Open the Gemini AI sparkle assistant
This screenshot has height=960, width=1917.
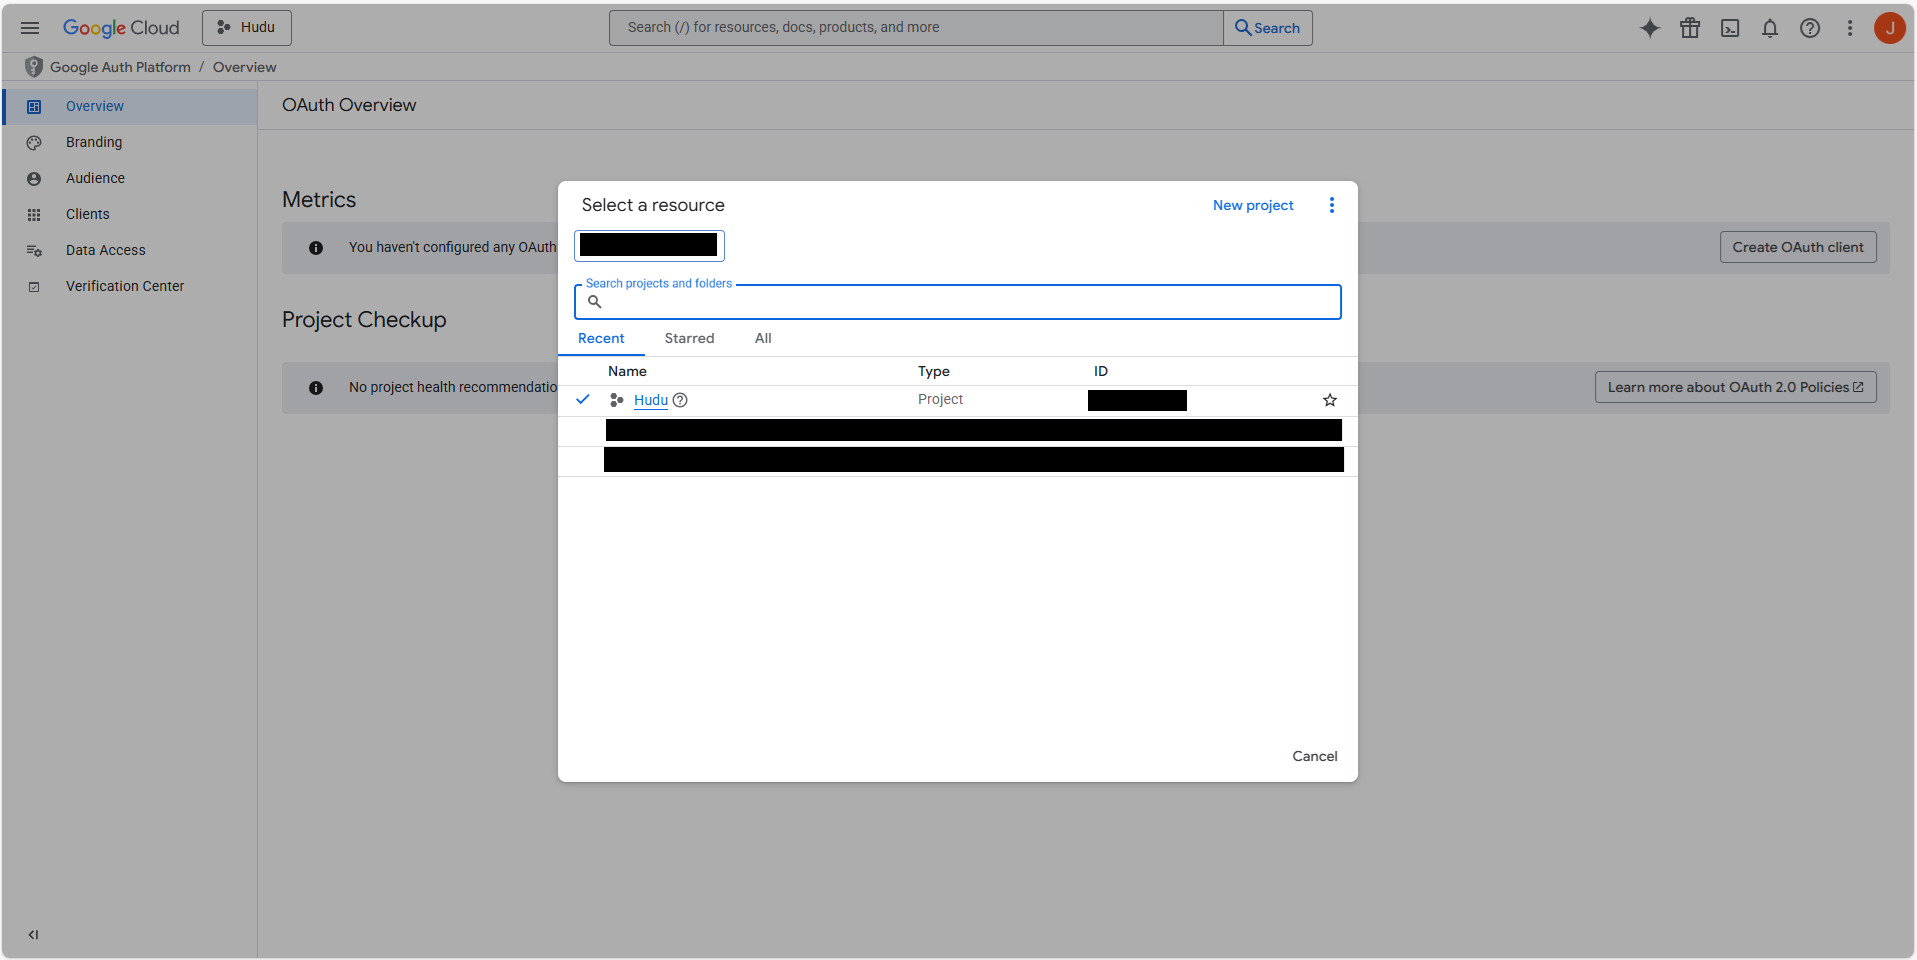point(1650,28)
